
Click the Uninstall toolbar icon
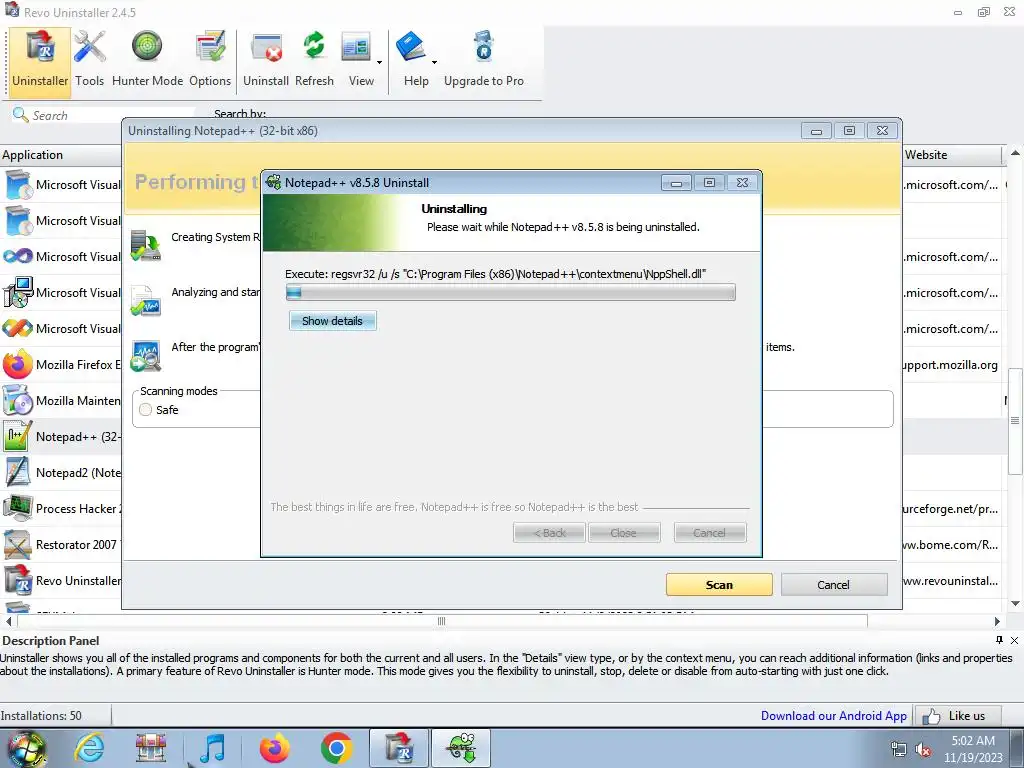pyautogui.click(x=266, y=49)
